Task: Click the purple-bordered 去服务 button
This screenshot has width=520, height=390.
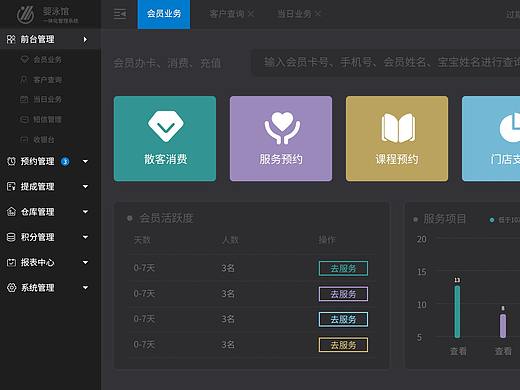Action: coord(343,294)
